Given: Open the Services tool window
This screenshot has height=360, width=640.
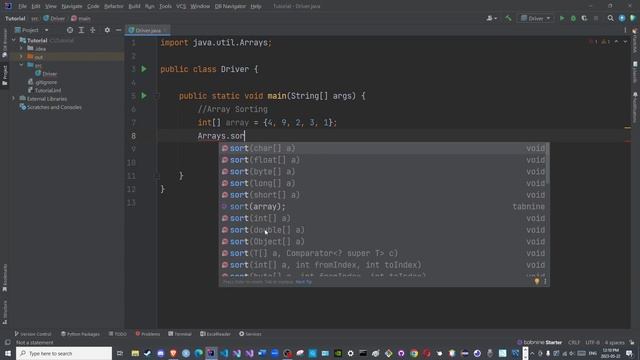Looking at the screenshot, I should tap(250, 334).
